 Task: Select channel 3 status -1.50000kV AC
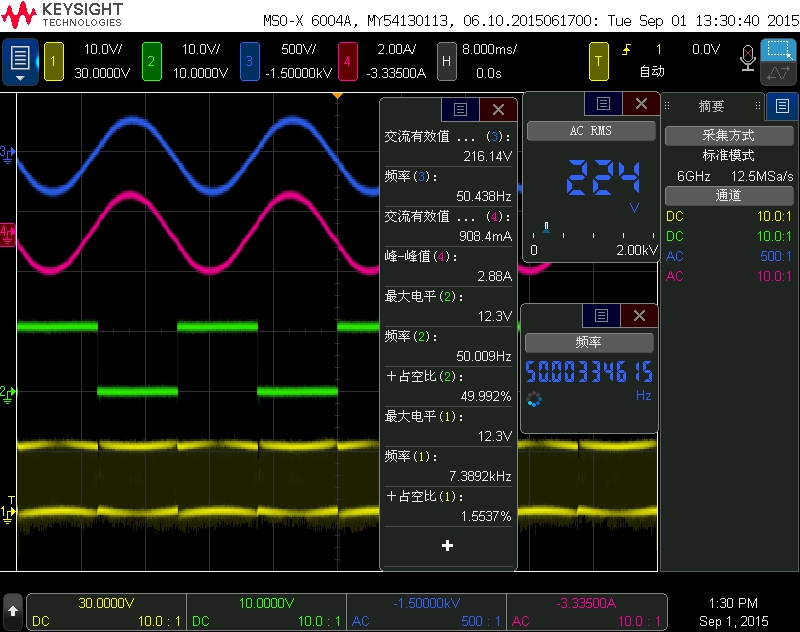(x=427, y=612)
